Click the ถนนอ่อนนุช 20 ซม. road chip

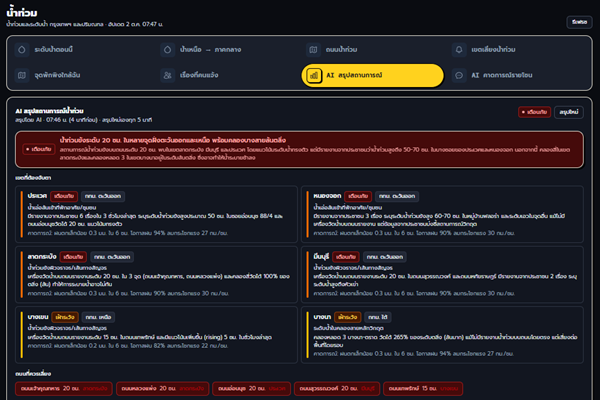point(252,389)
